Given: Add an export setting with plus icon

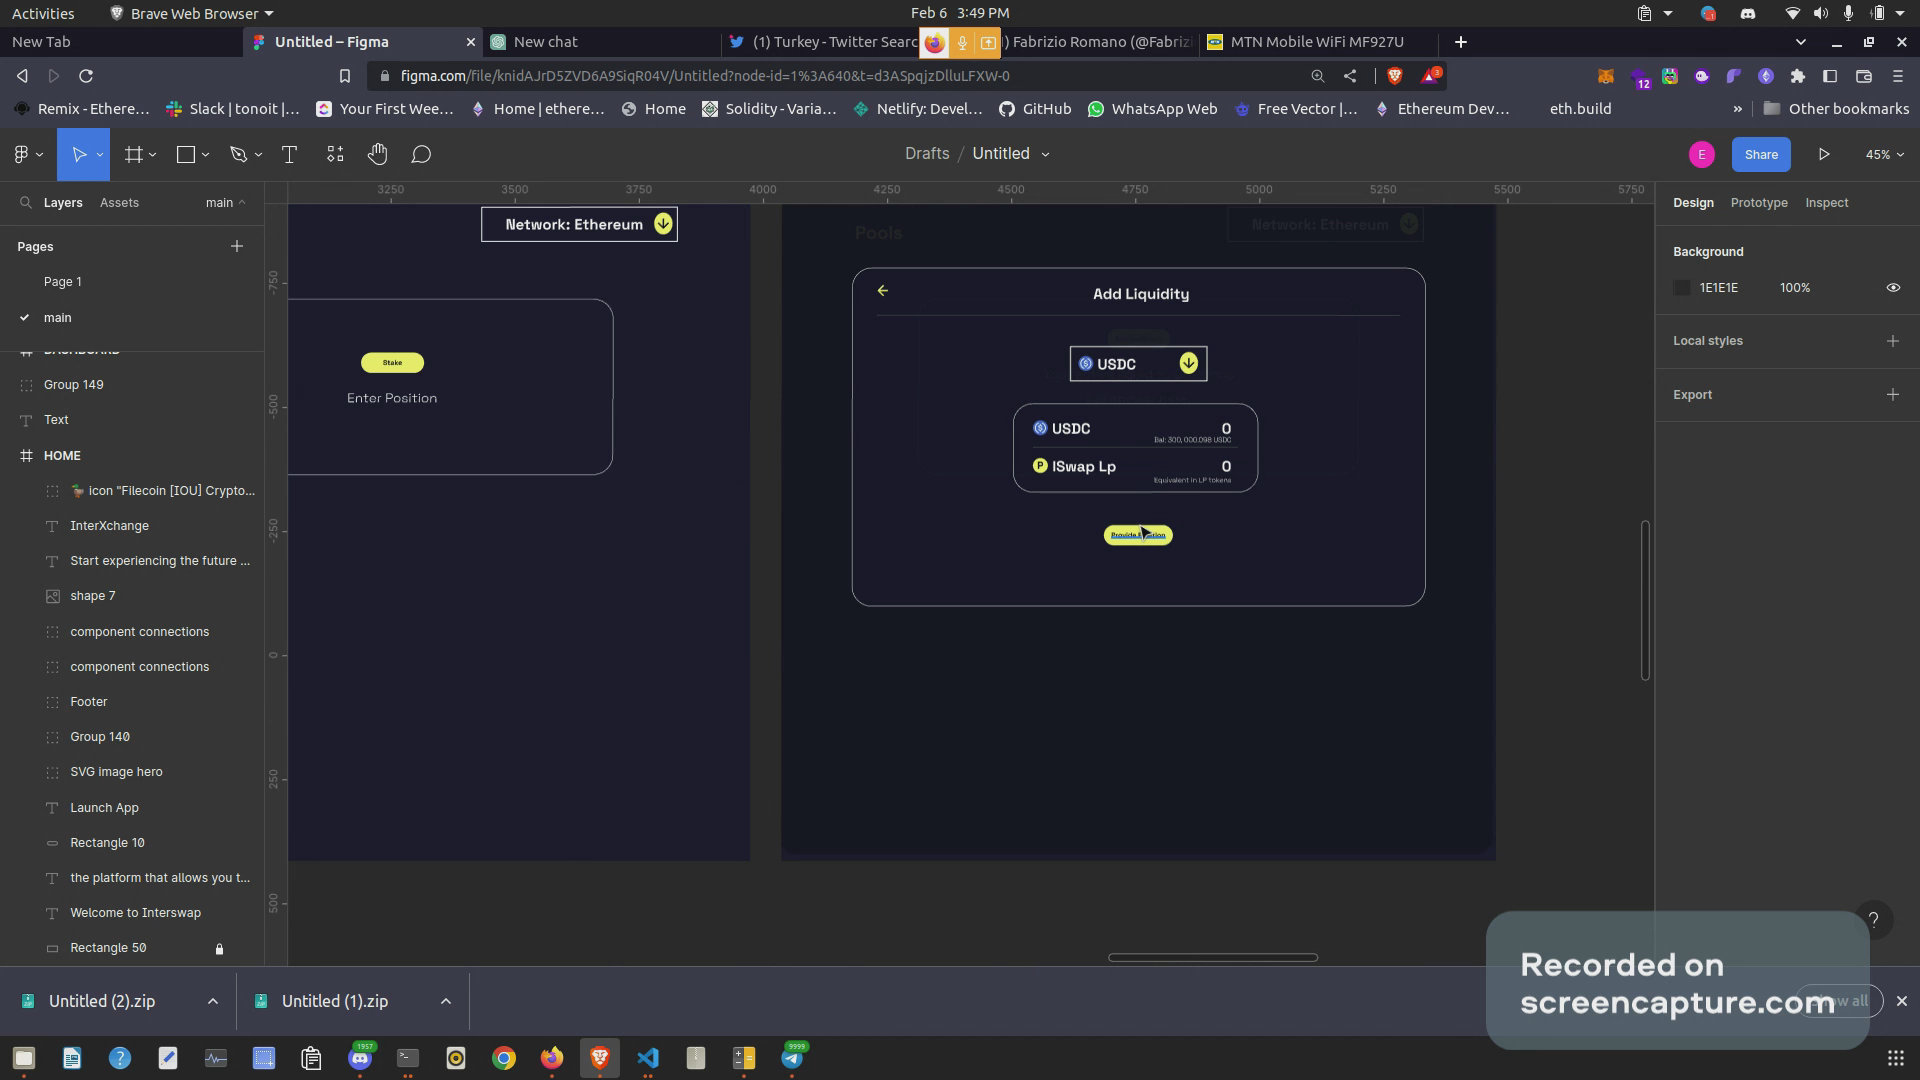Looking at the screenshot, I should (1893, 395).
